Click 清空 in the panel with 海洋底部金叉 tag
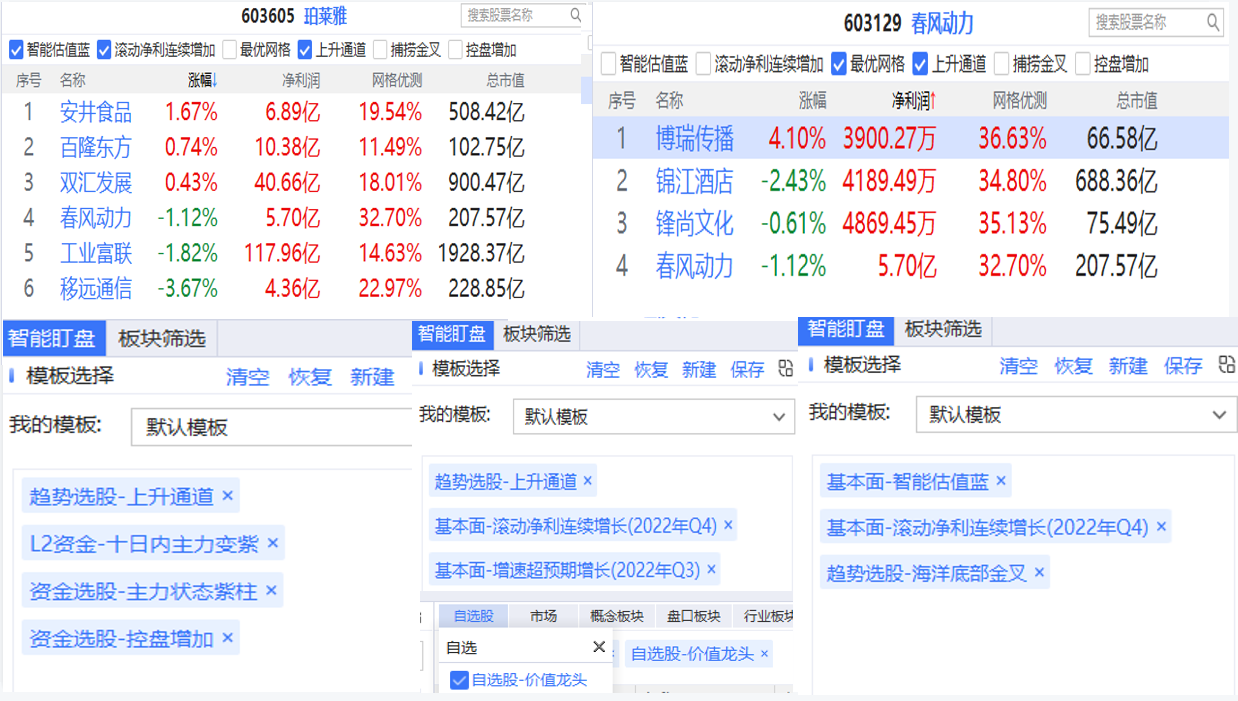This screenshot has width=1238, height=701. pyautogui.click(x=1018, y=366)
